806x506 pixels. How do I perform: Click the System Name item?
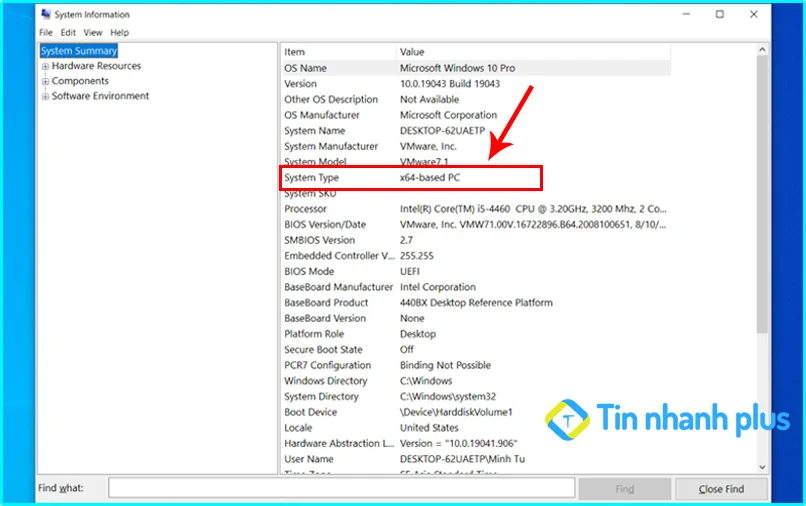coord(315,131)
